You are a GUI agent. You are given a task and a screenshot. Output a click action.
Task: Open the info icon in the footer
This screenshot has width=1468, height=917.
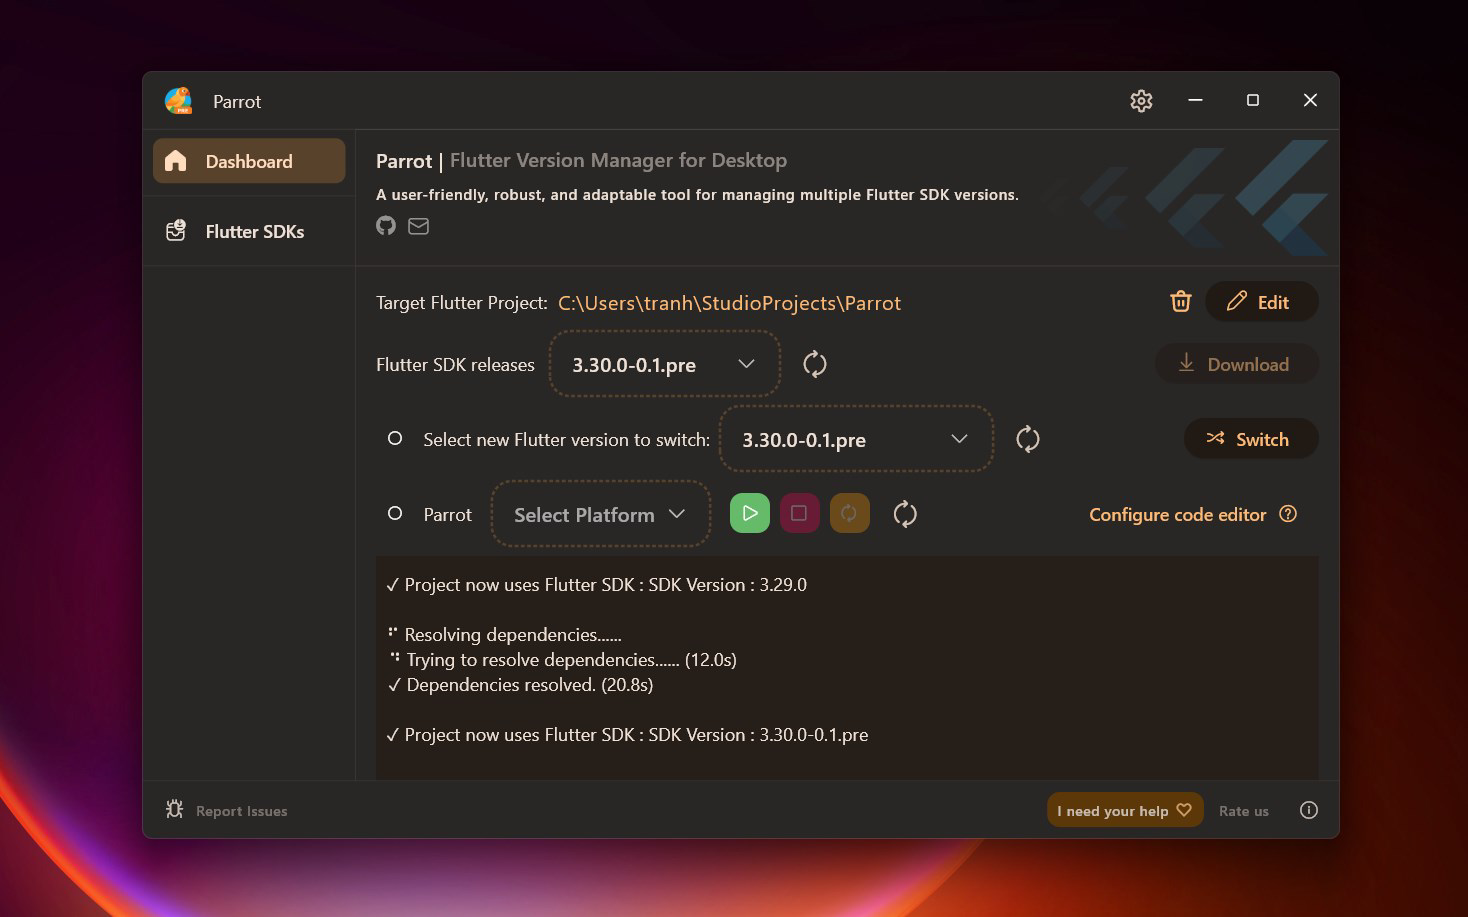point(1309,810)
